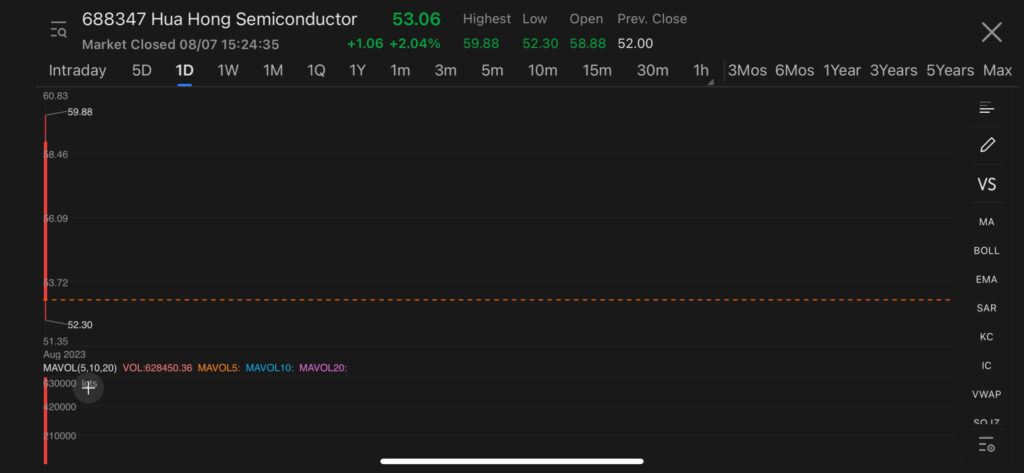Enable the IC indicator
This screenshot has width=1024, height=473.
tap(986, 366)
